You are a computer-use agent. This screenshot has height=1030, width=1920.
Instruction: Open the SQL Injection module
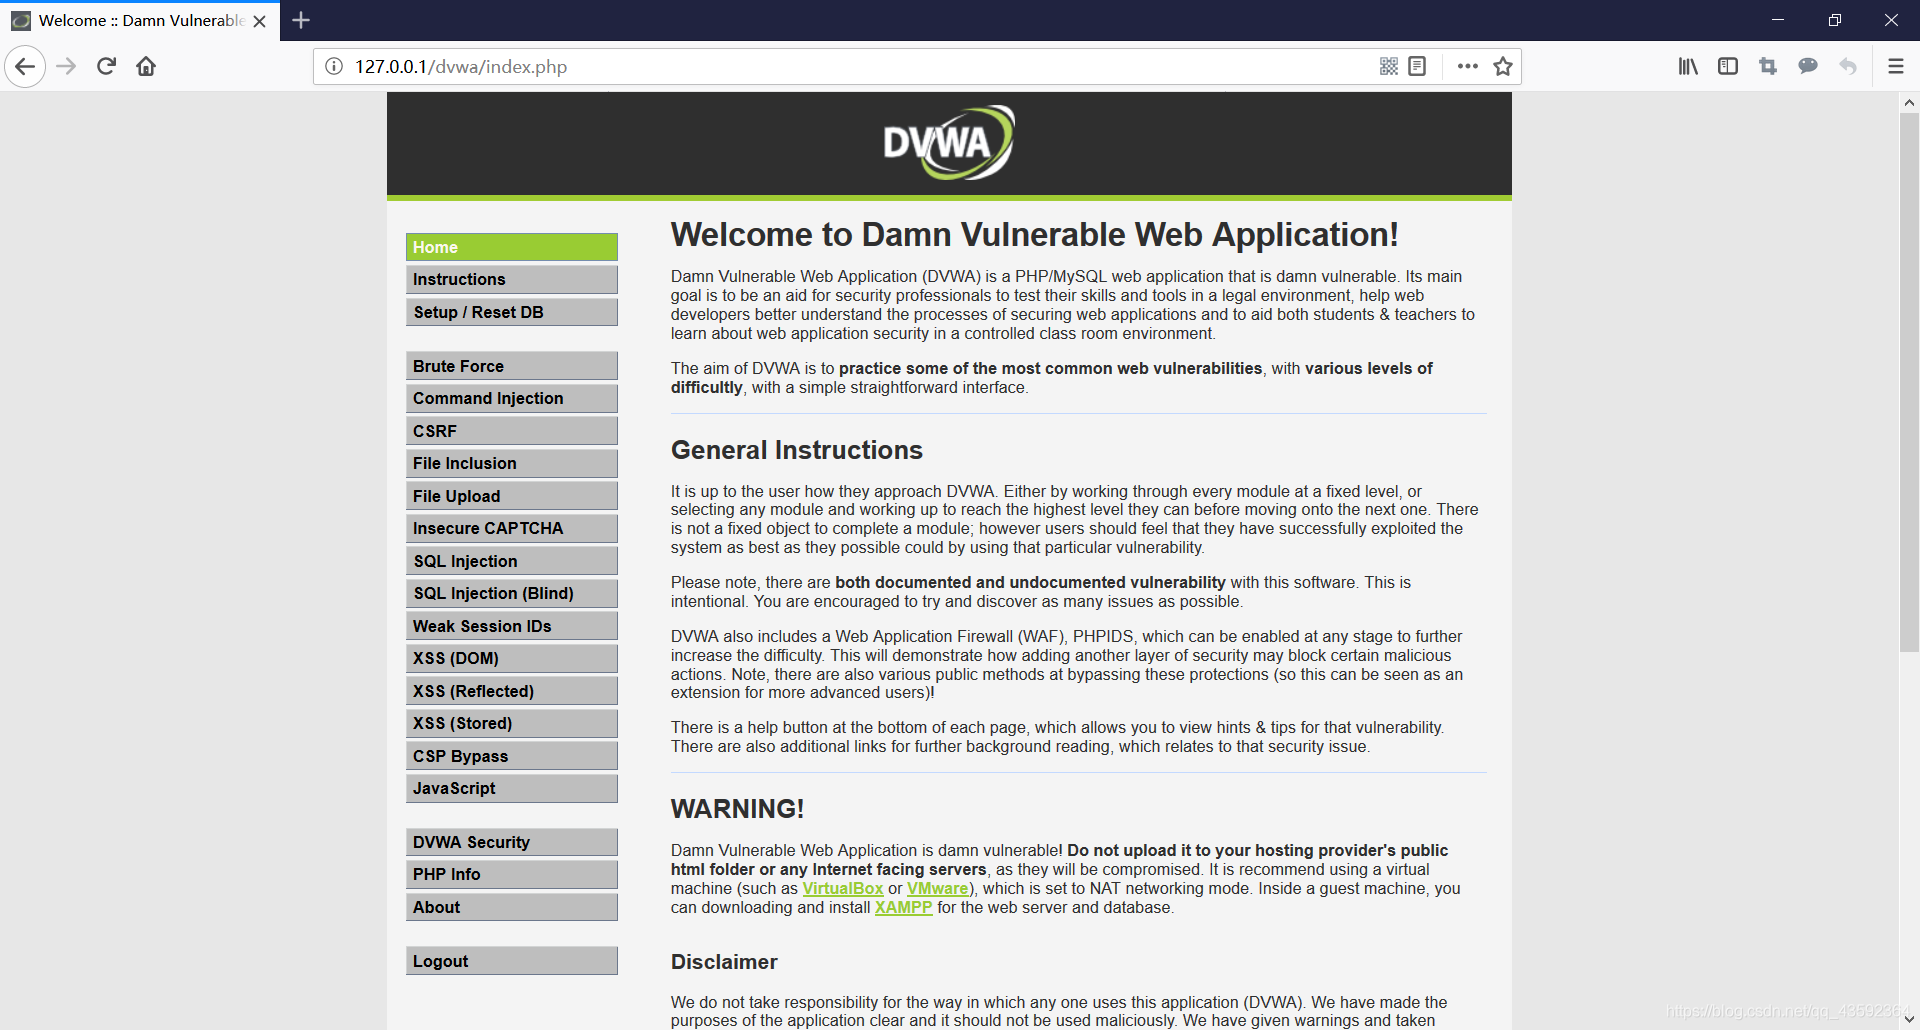tap(512, 561)
